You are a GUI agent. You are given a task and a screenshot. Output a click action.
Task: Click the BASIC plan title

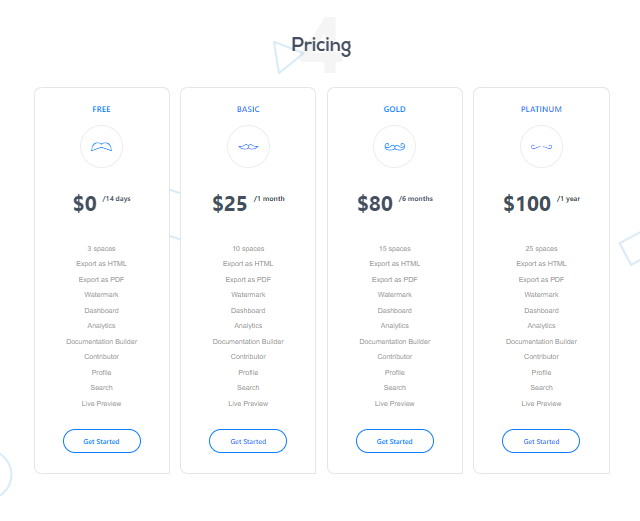[248, 109]
